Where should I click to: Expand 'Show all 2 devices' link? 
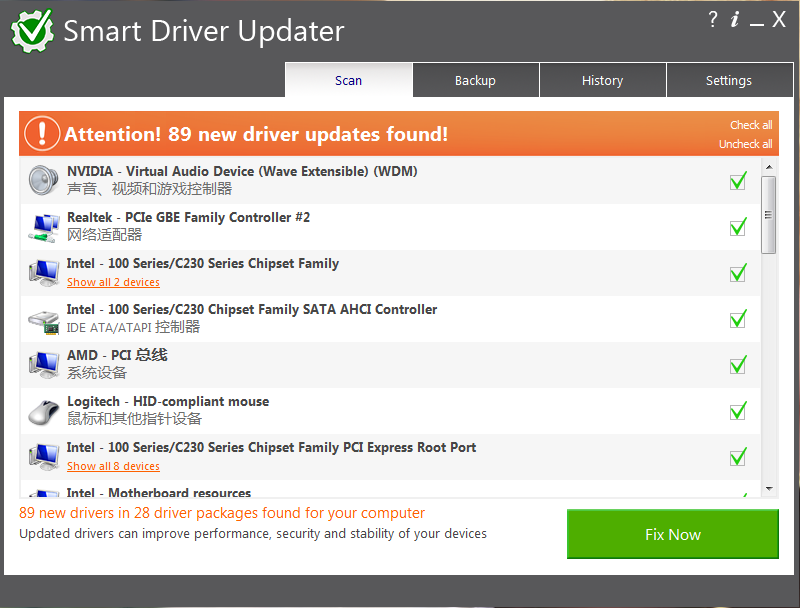click(x=113, y=282)
